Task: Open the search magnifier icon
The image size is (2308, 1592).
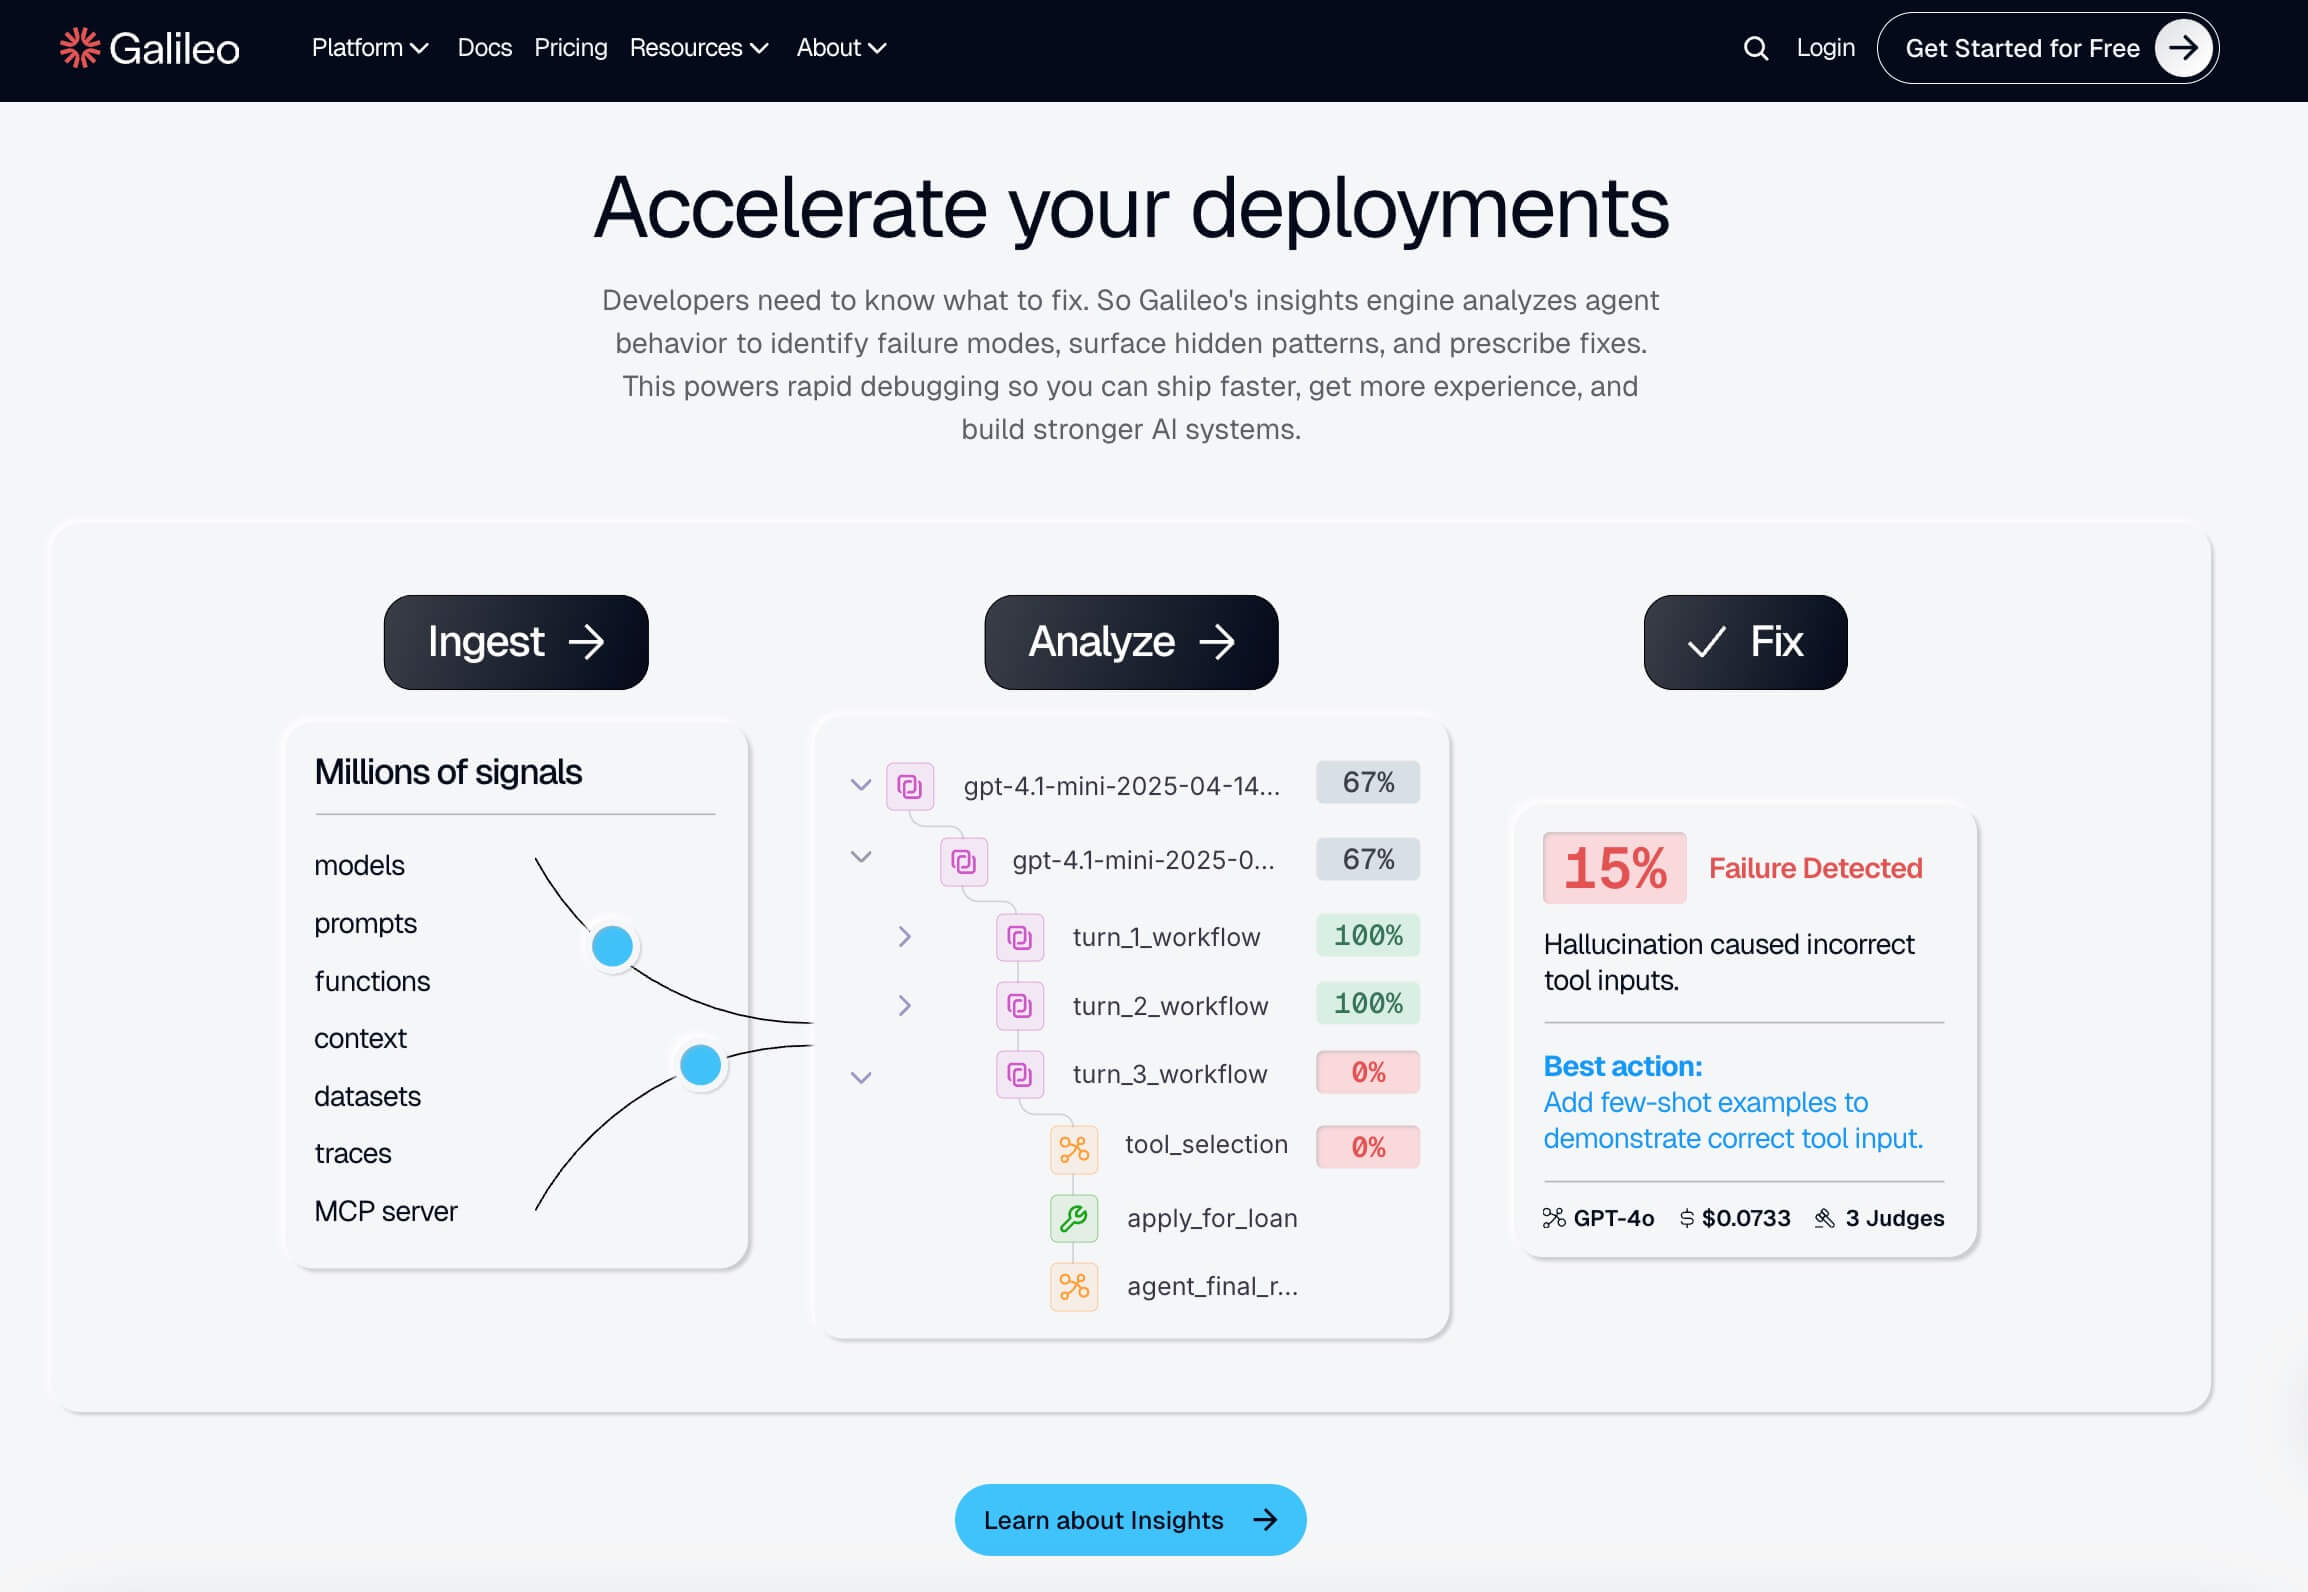Action: 1755,48
